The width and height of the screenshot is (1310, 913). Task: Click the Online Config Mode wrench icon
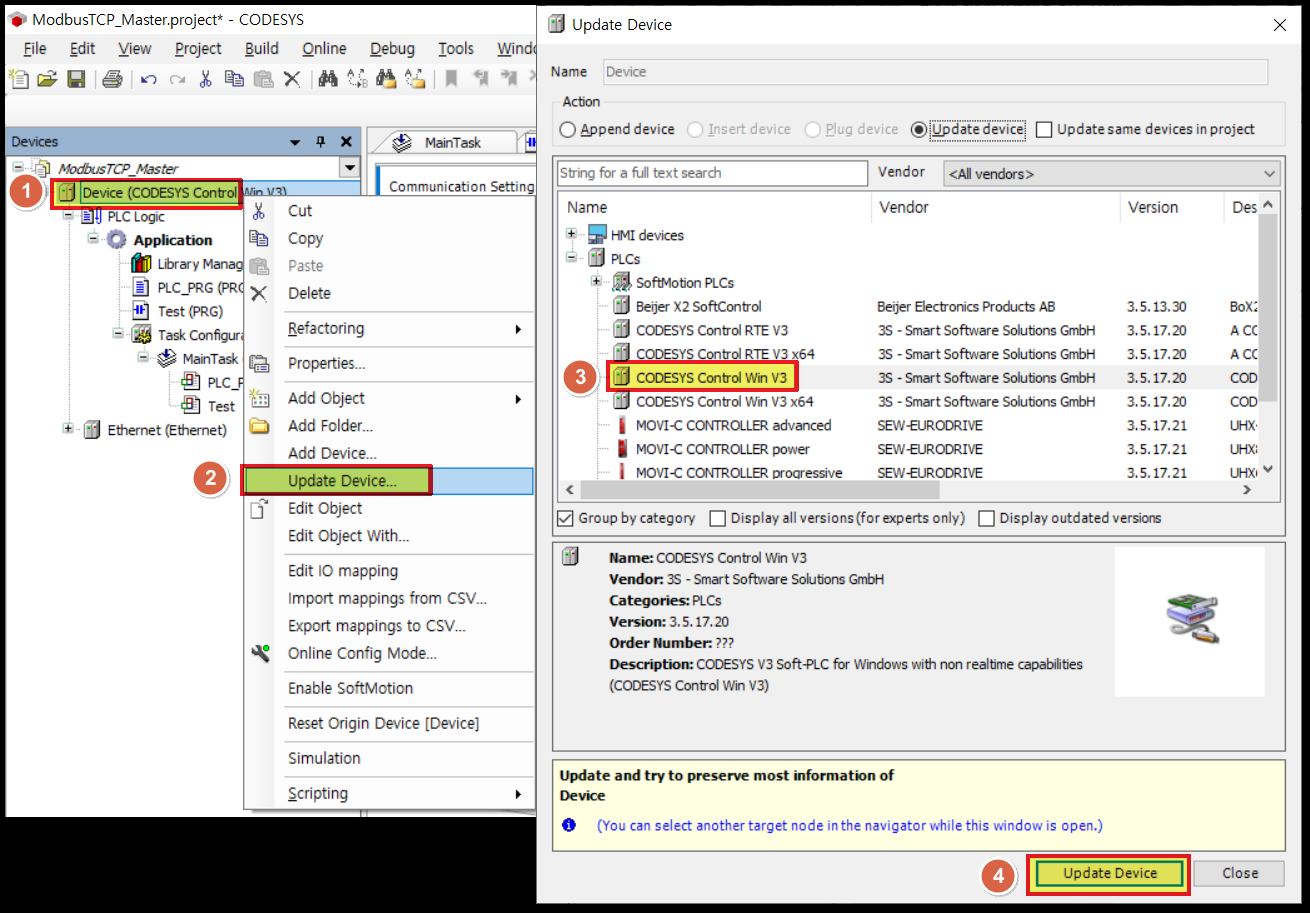pos(260,653)
